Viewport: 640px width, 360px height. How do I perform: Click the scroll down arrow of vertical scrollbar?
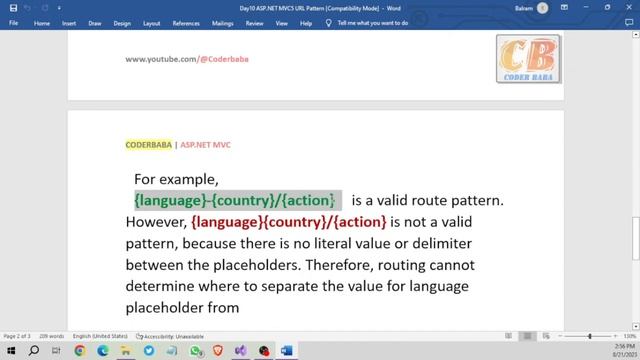point(636,327)
